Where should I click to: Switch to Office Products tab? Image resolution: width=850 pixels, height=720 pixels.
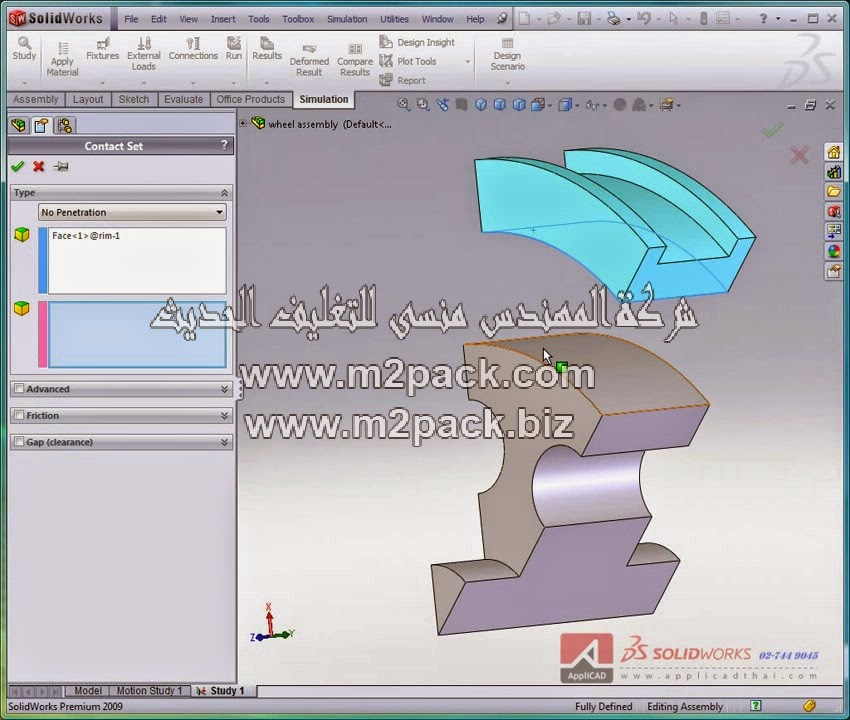click(x=250, y=99)
